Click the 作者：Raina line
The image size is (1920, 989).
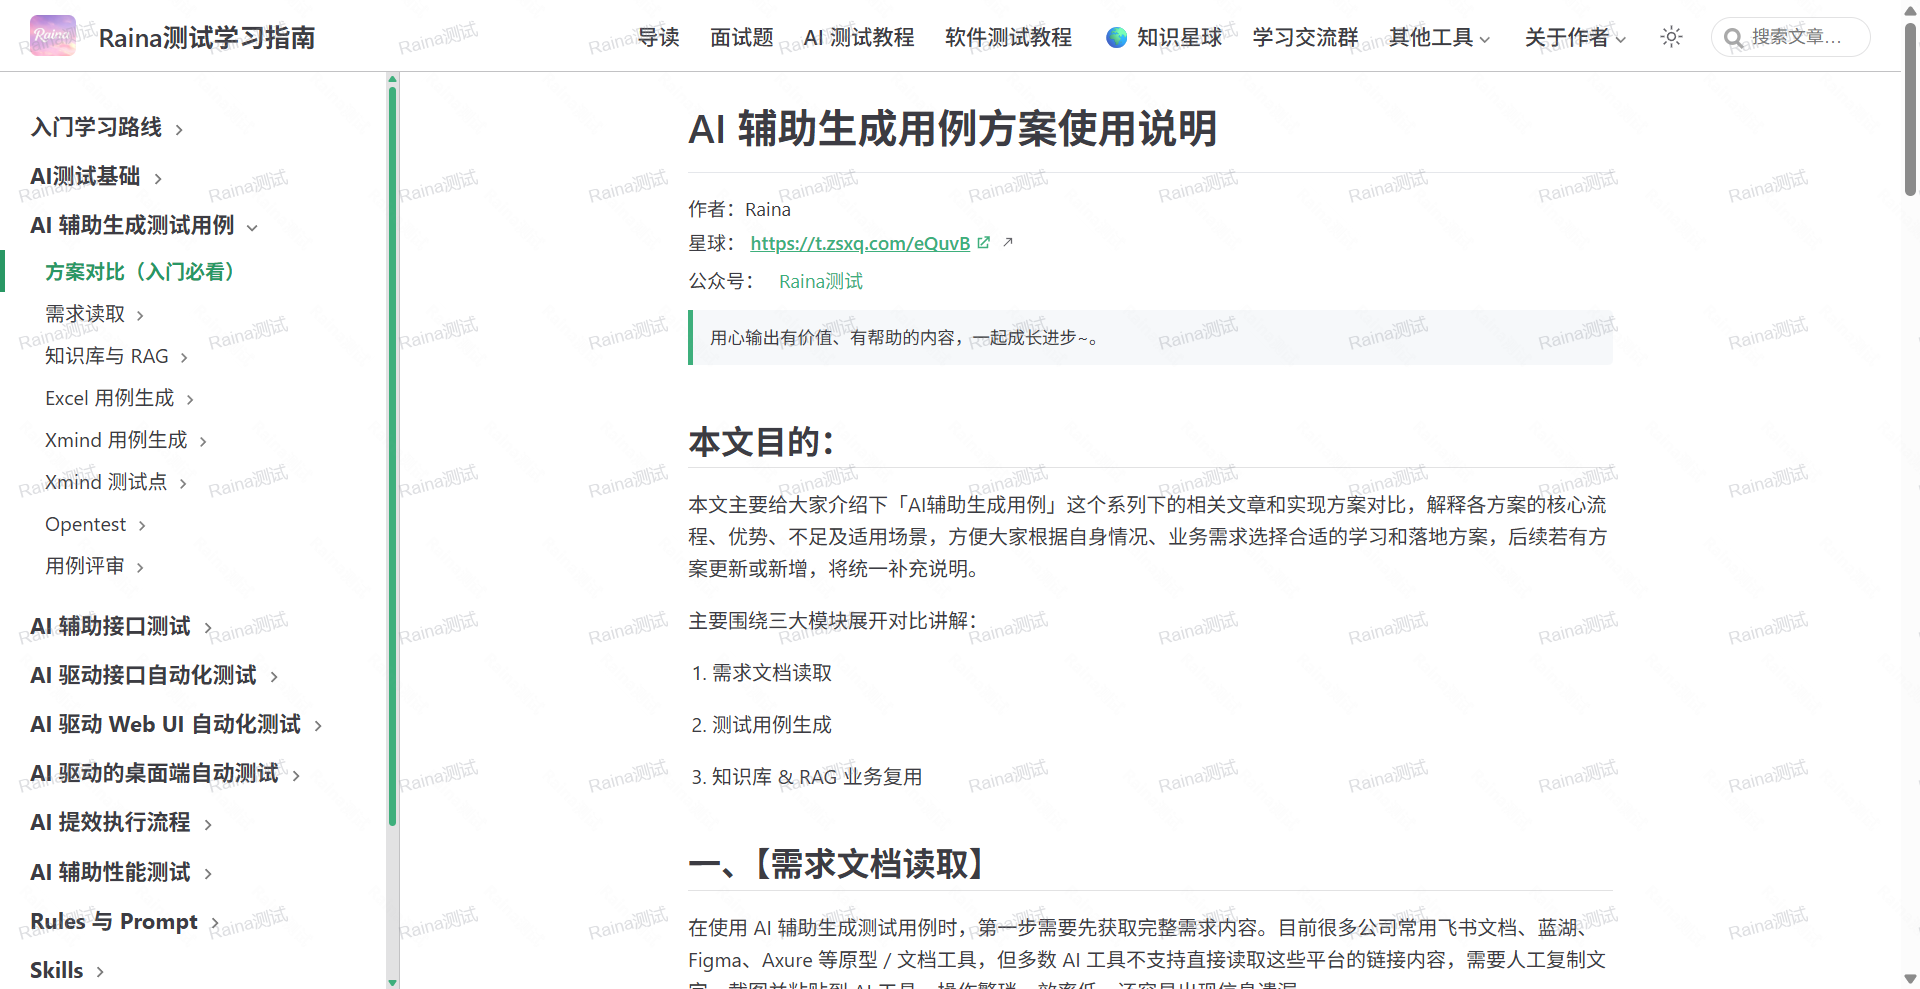(x=739, y=209)
